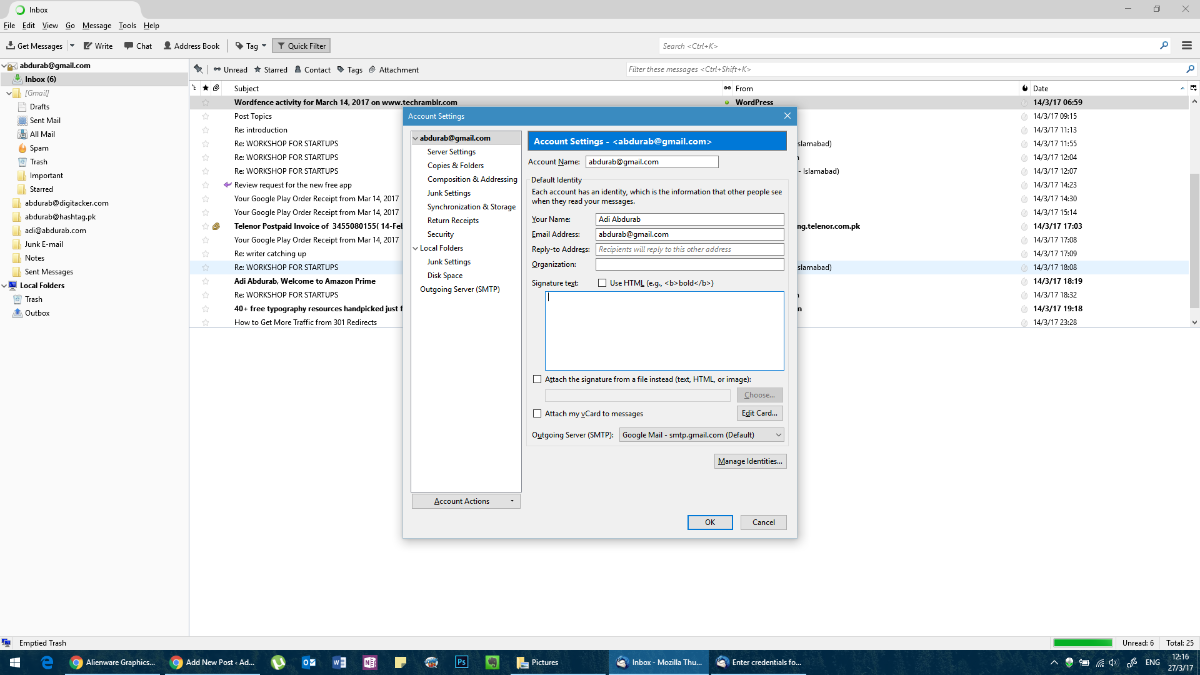The image size is (1200, 675).
Task: Open the Tag dropdown in toolbar
Action: pyautogui.click(x=251, y=46)
